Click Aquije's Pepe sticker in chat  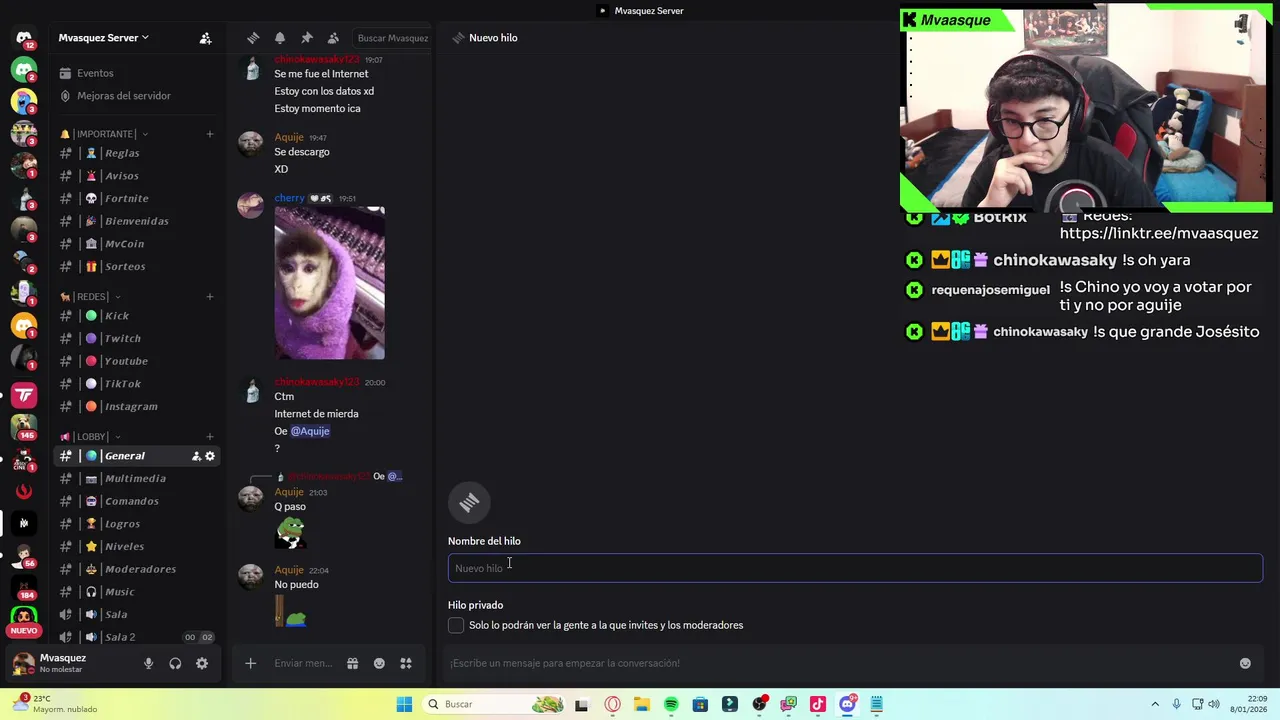click(291, 532)
